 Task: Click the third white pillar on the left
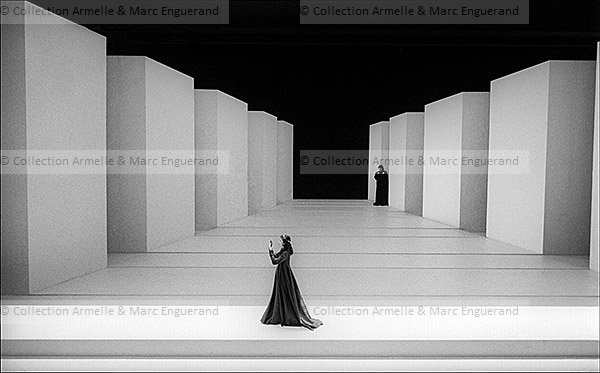click(221, 159)
